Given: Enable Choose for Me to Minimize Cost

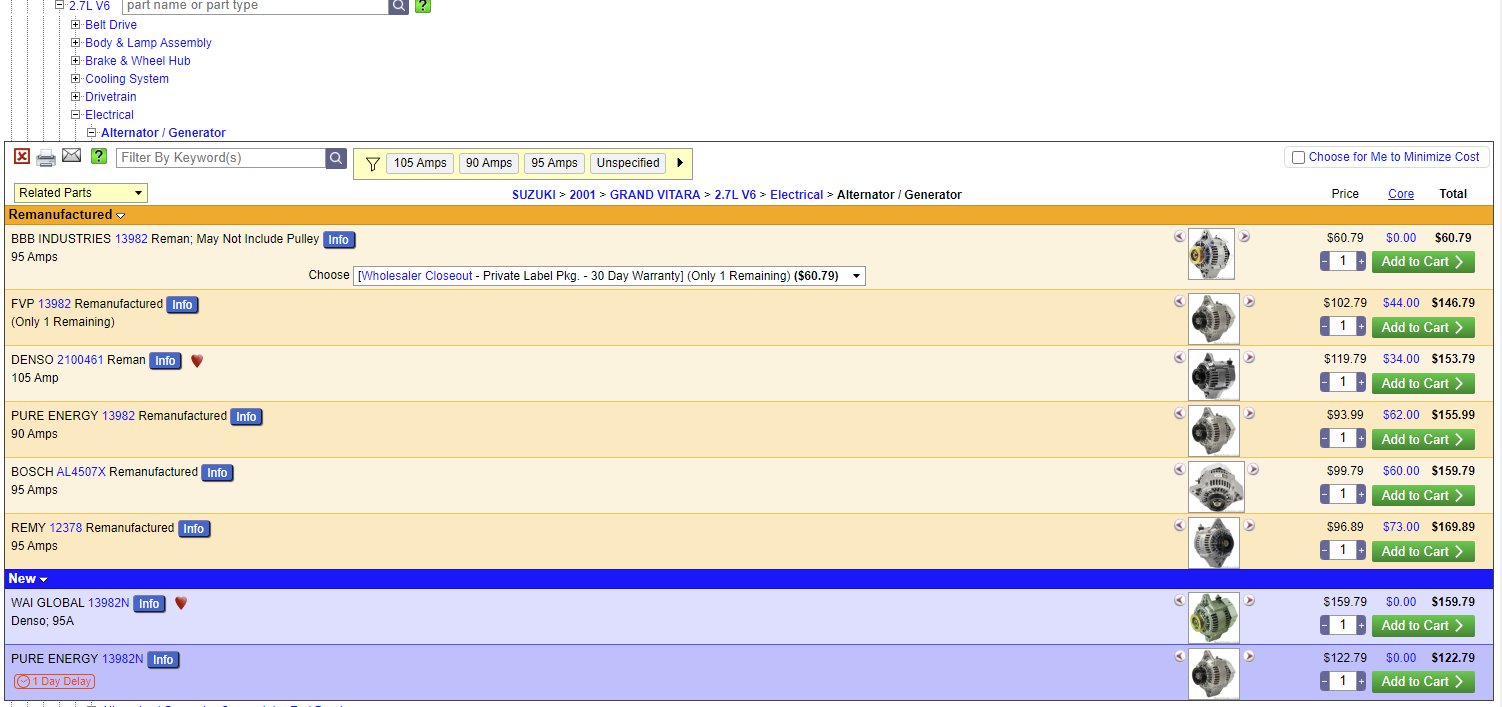Looking at the screenshot, I should [1299, 157].
